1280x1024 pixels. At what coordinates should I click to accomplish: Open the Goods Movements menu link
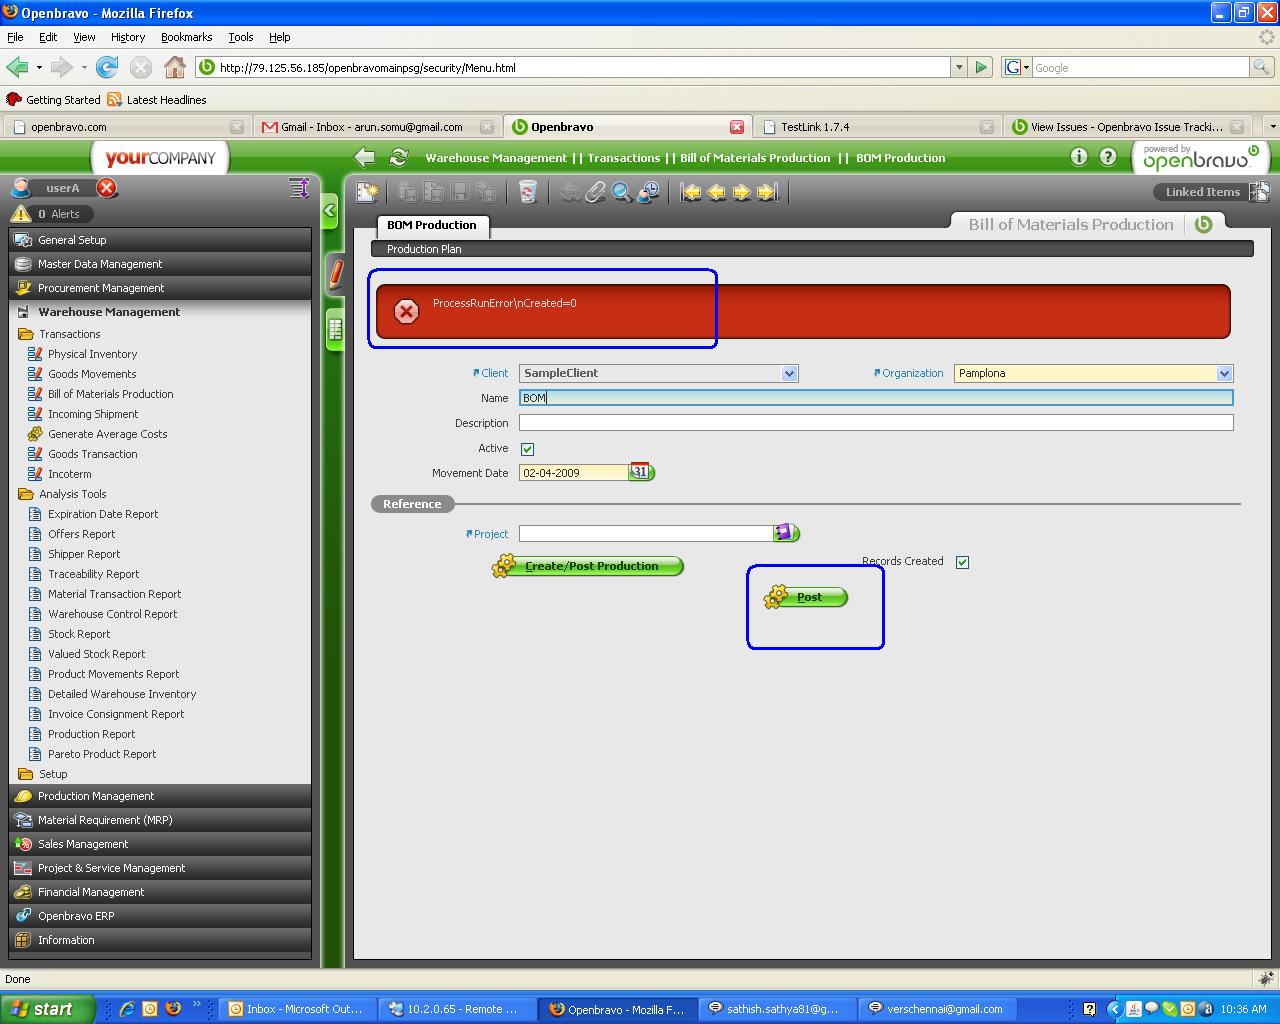point(92,374)
